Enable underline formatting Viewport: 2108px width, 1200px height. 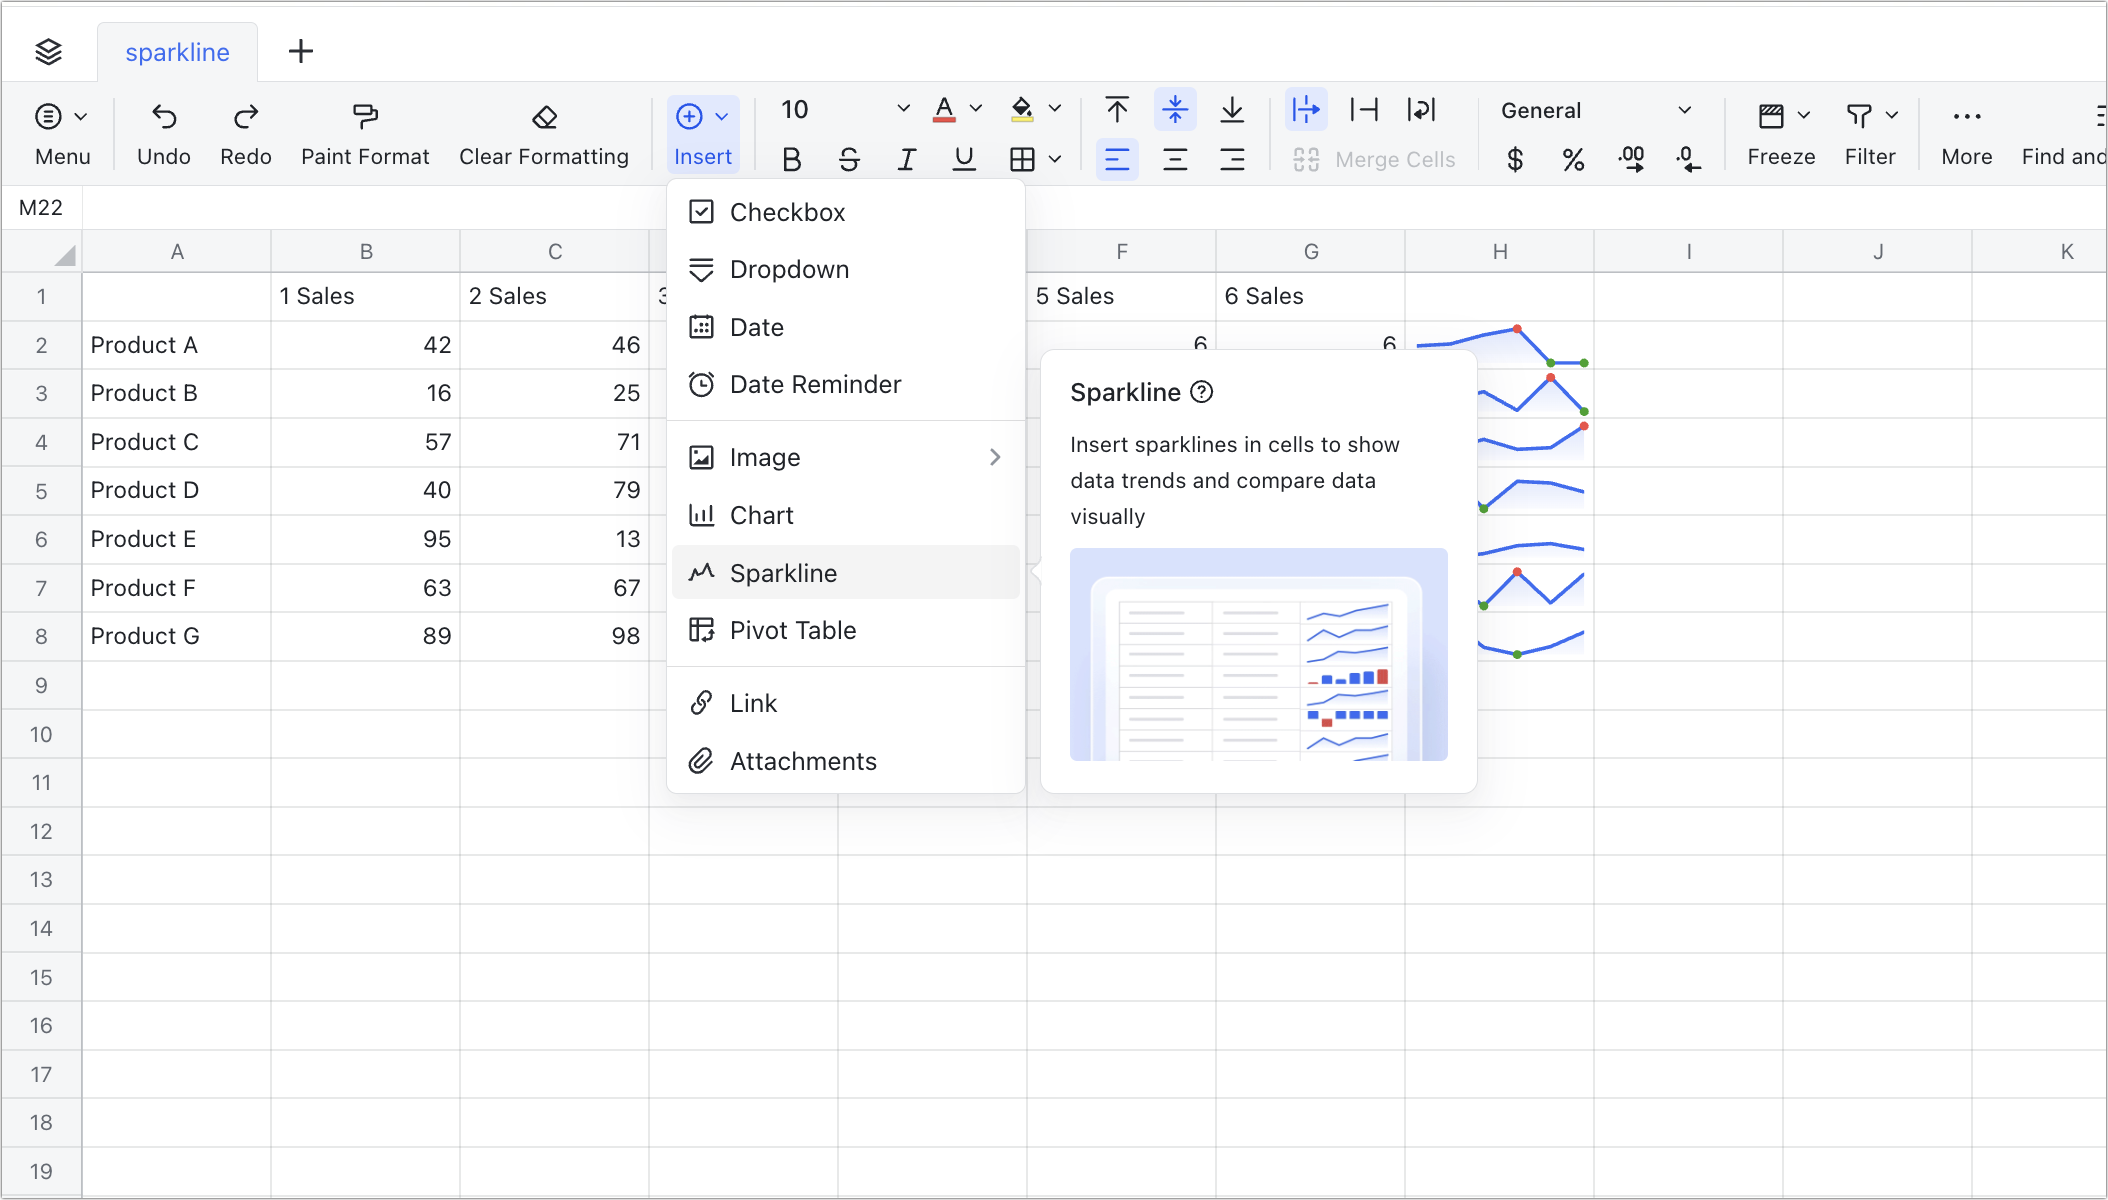(963, 158)
